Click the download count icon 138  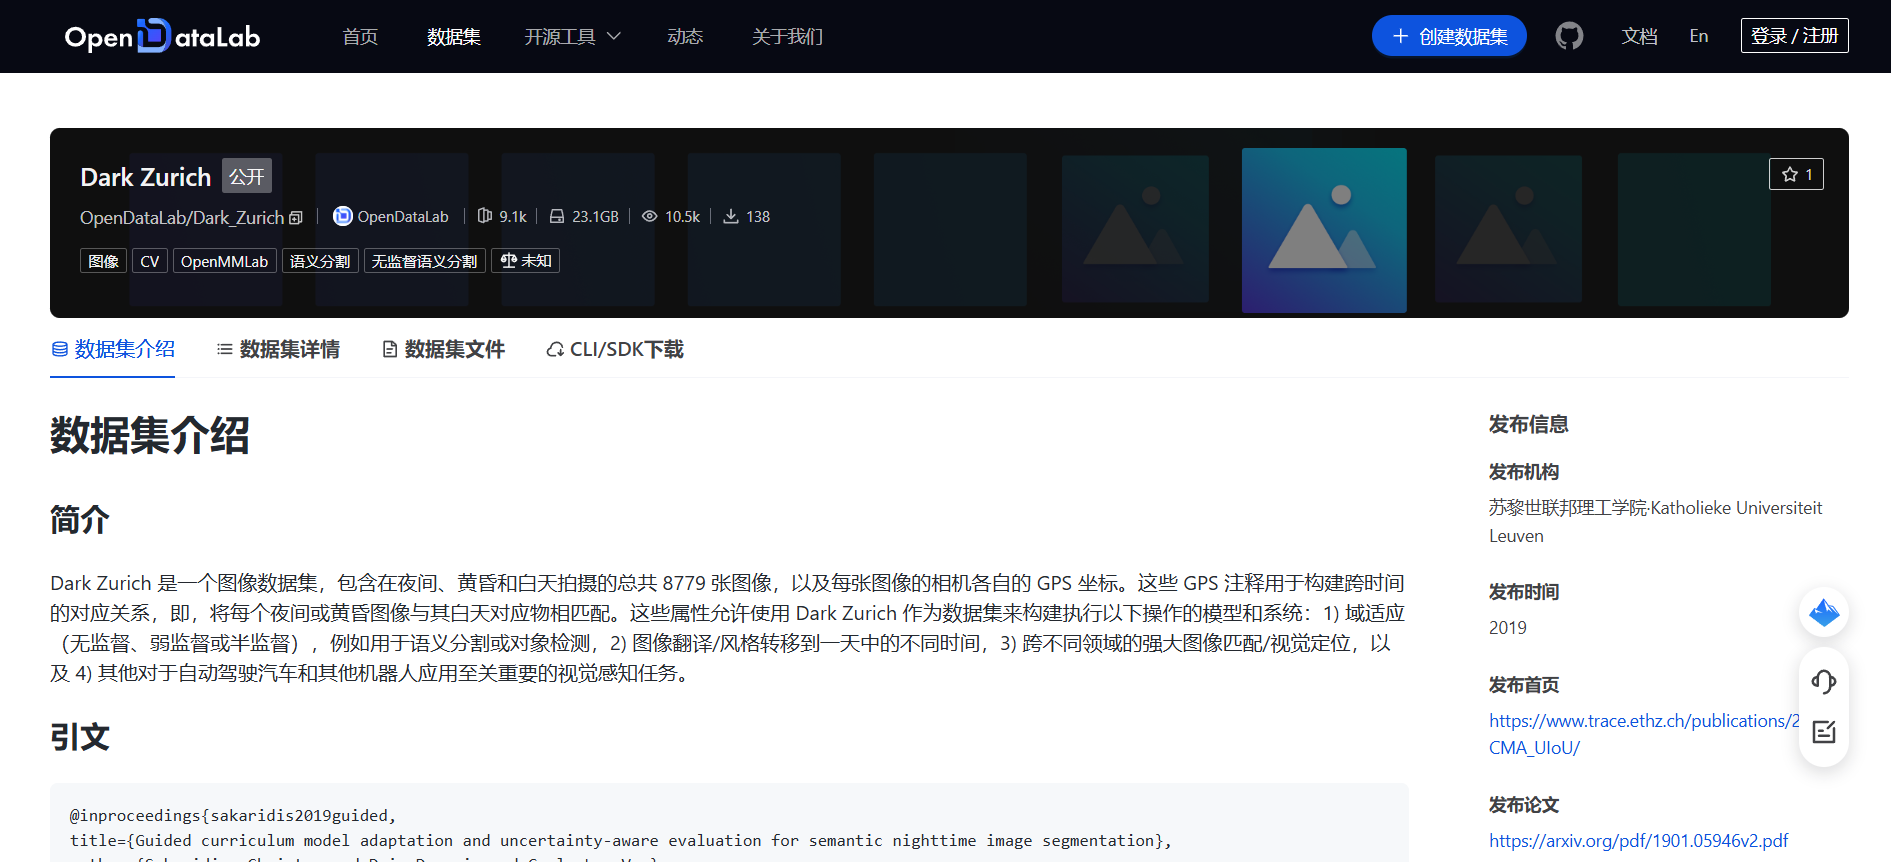(731, 216)
